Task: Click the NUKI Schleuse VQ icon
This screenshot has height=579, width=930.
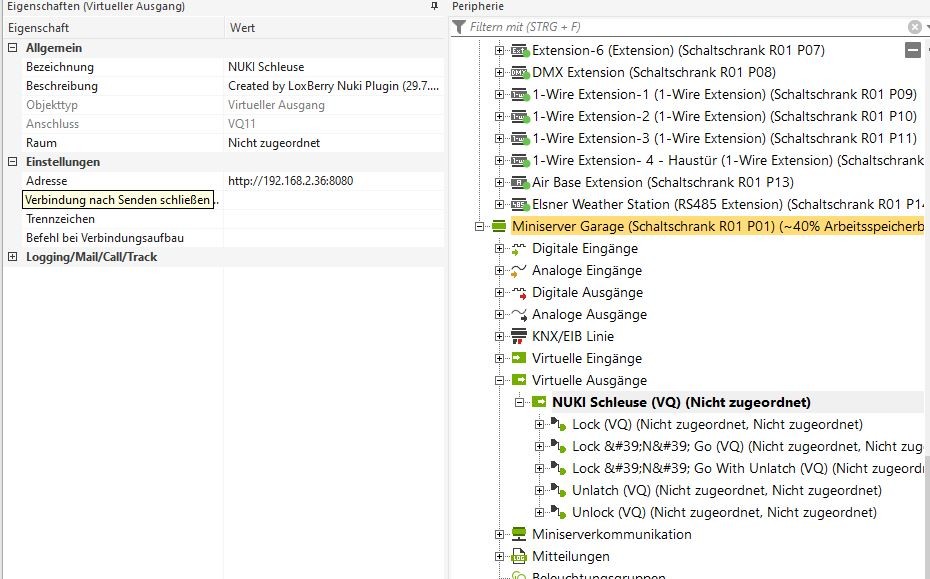Action: tap(539, 402)
